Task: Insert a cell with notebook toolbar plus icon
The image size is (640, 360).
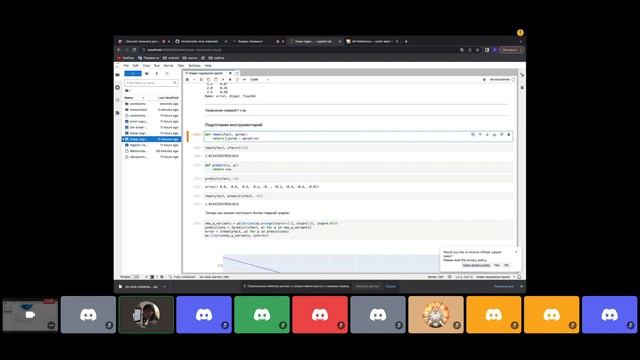Action: [194, 80]
